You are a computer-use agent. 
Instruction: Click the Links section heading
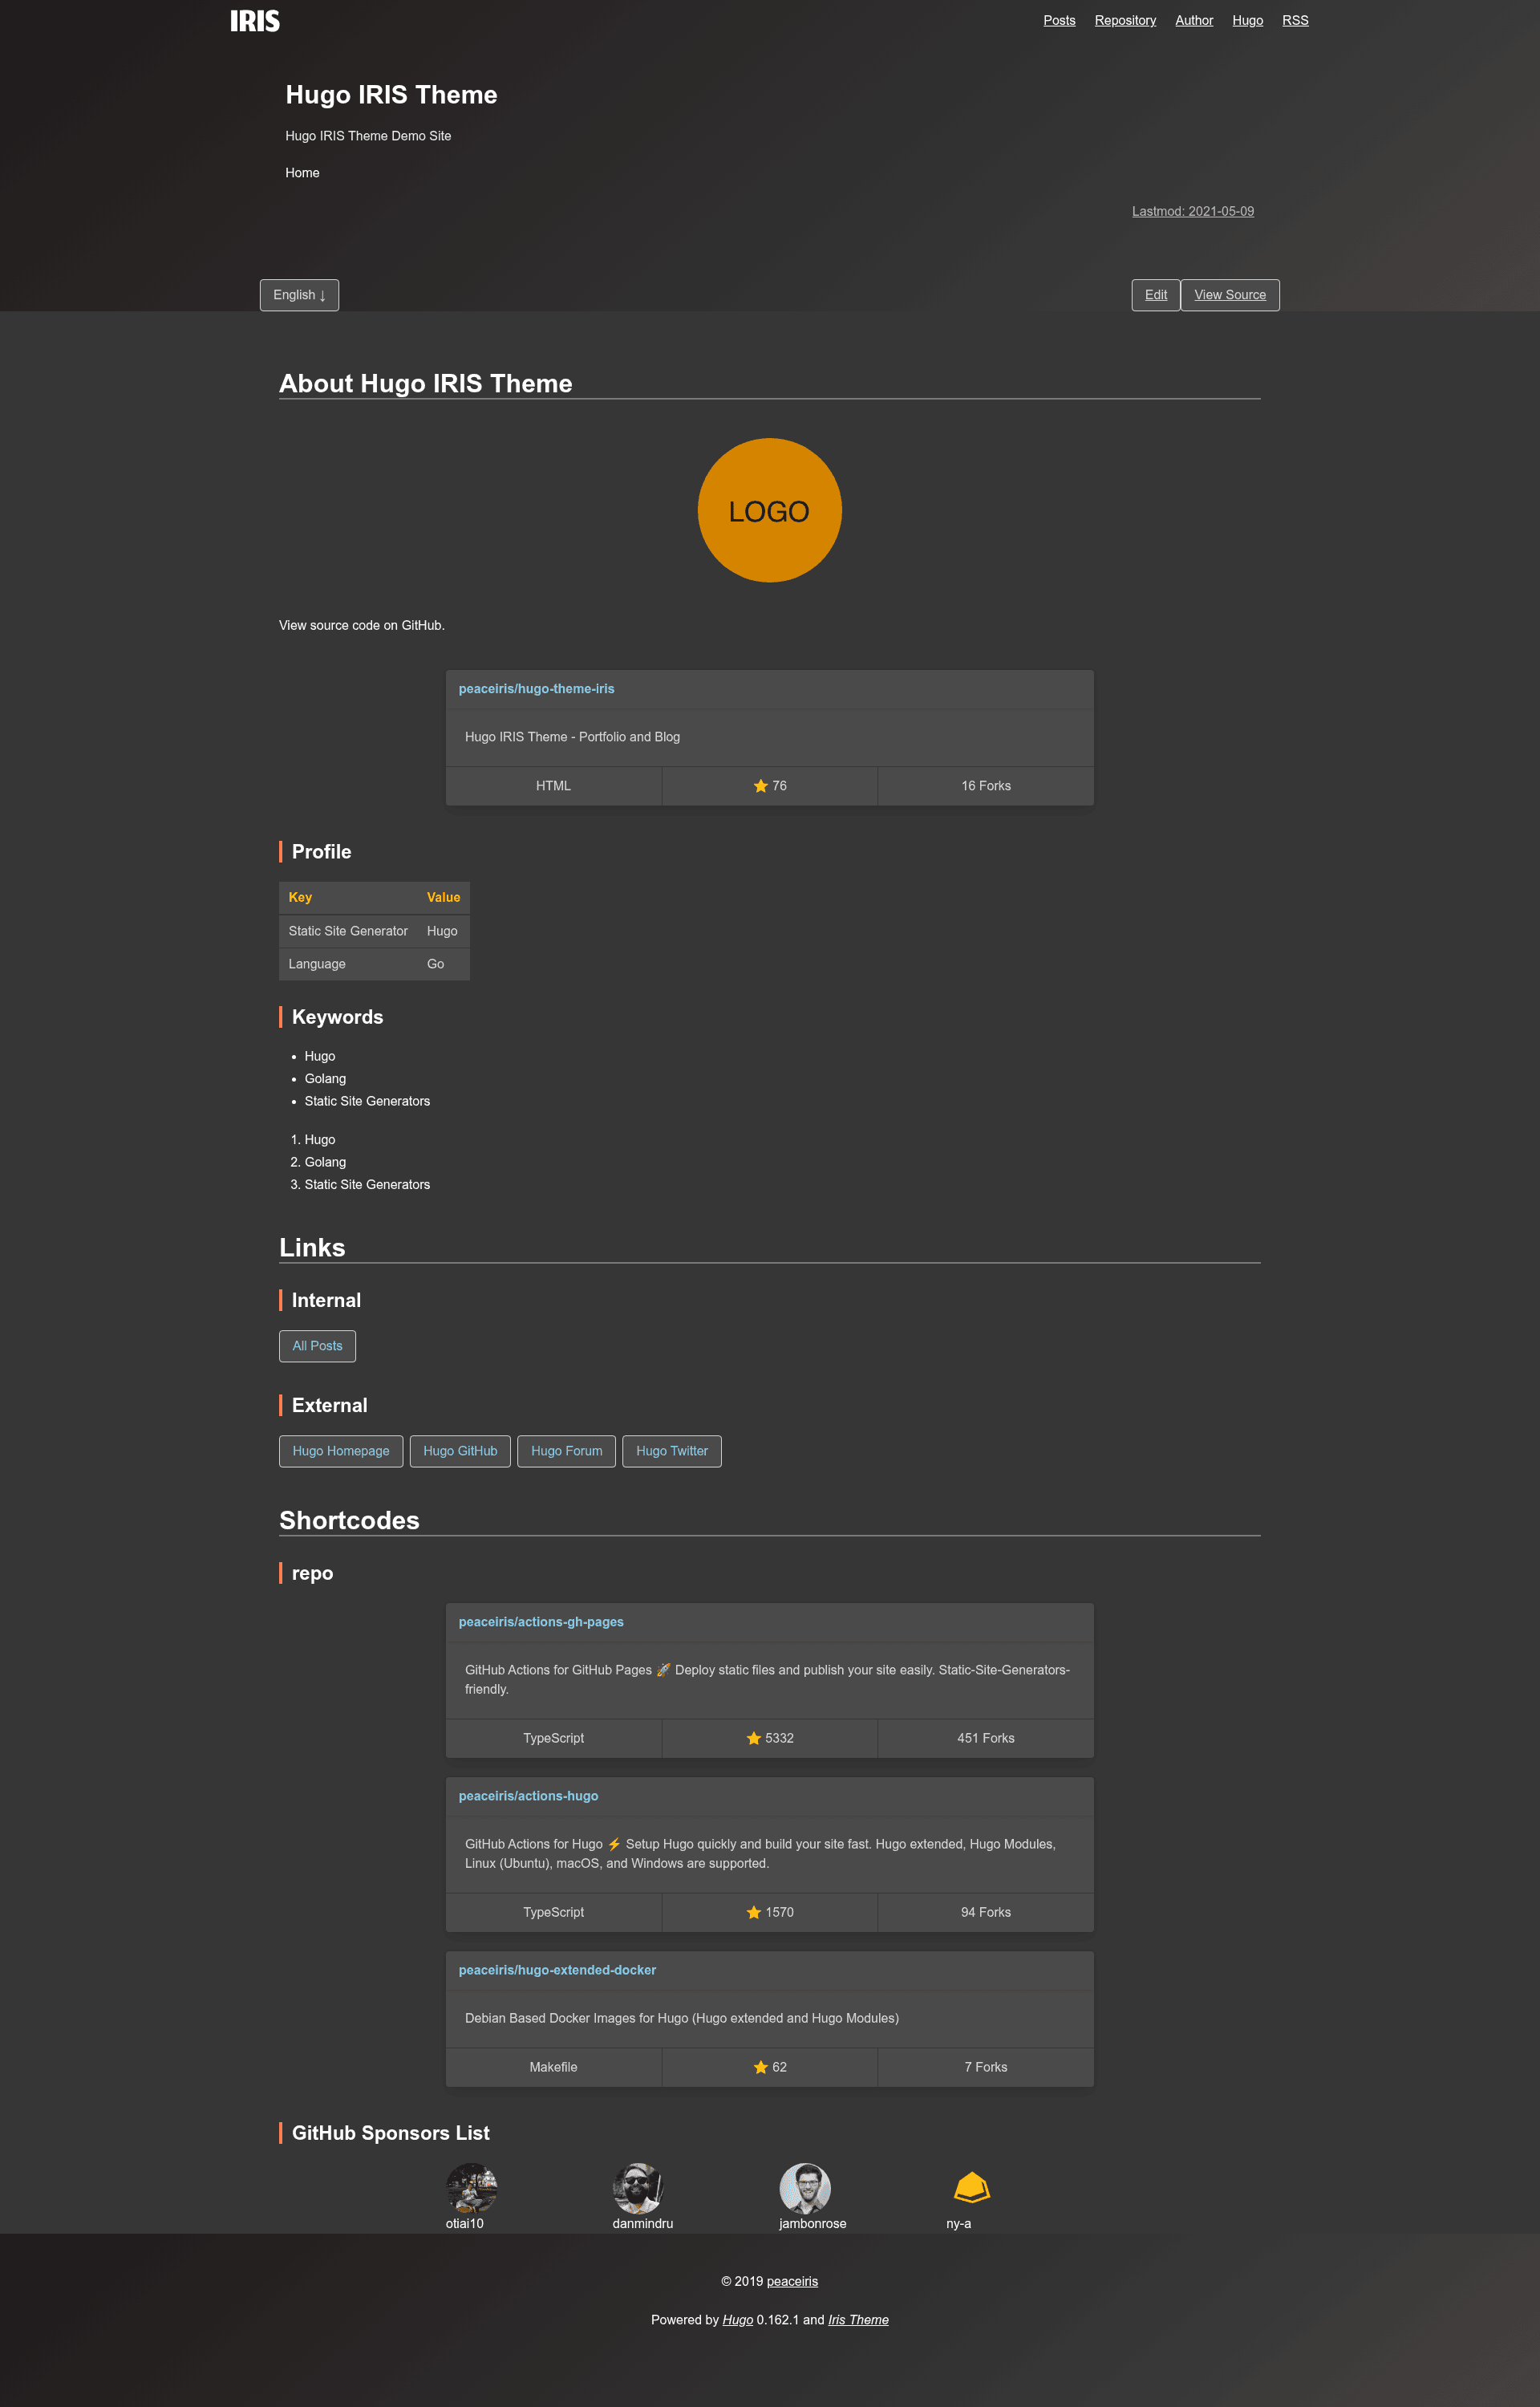tap(312, 1247)
